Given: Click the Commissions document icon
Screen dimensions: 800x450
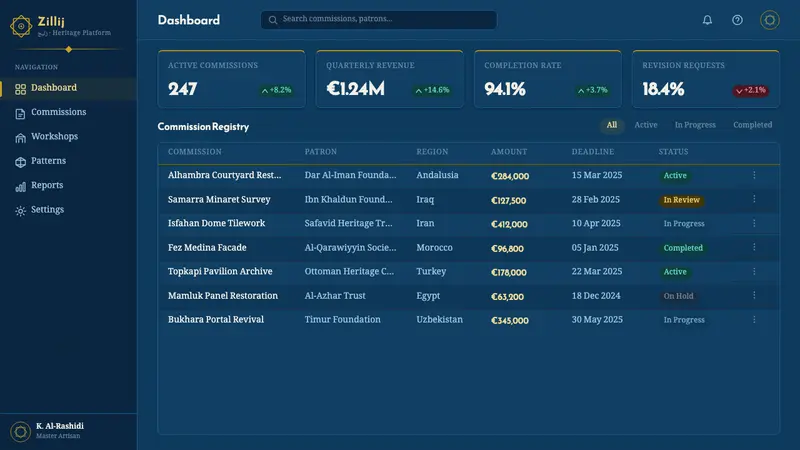Looking at the screenshot, I should 20,114.
